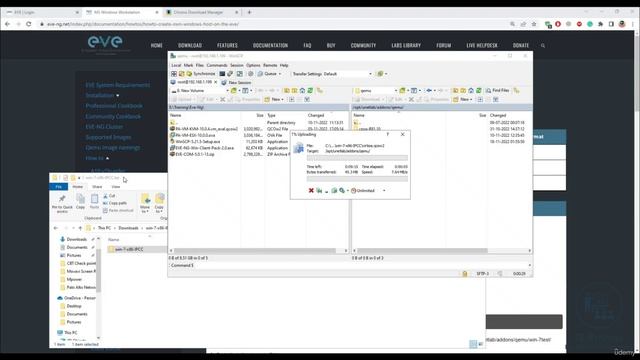The image size is (640, 360).
Task: Open the terminal console icon in WinSCP toolbar
Action: tap(222, 74)
